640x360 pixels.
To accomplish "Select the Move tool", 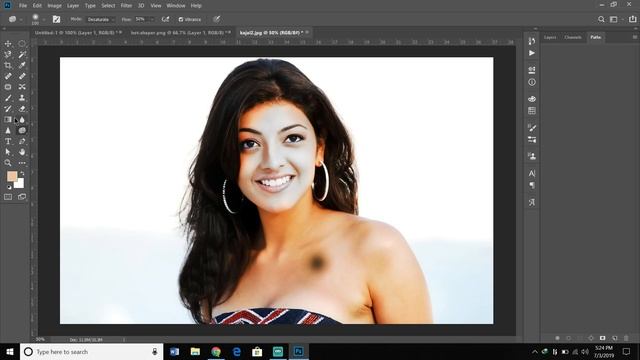I will coord(8,44).
